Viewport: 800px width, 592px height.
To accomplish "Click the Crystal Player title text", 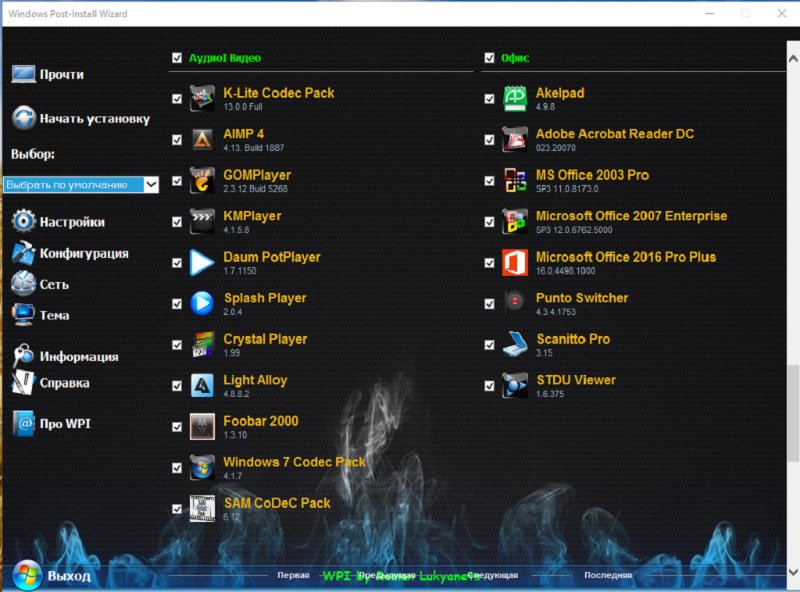I will coord(265,339).
